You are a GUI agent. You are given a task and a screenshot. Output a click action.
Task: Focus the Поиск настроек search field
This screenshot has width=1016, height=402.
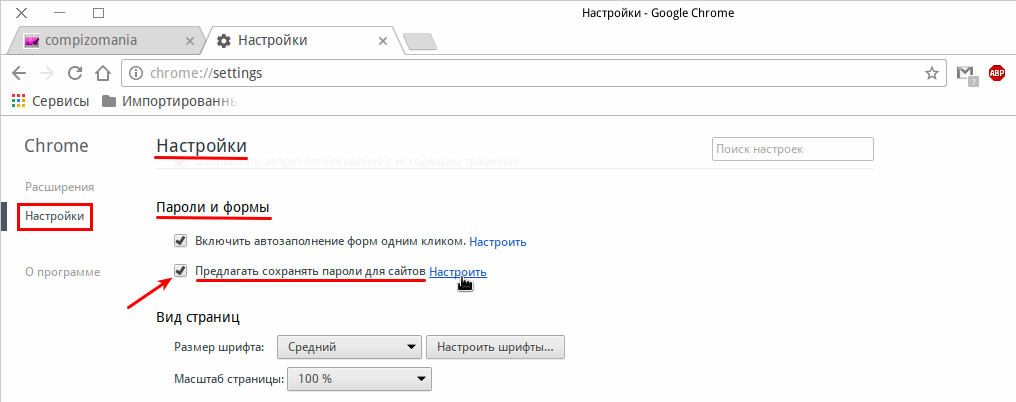tap(793, 149)
